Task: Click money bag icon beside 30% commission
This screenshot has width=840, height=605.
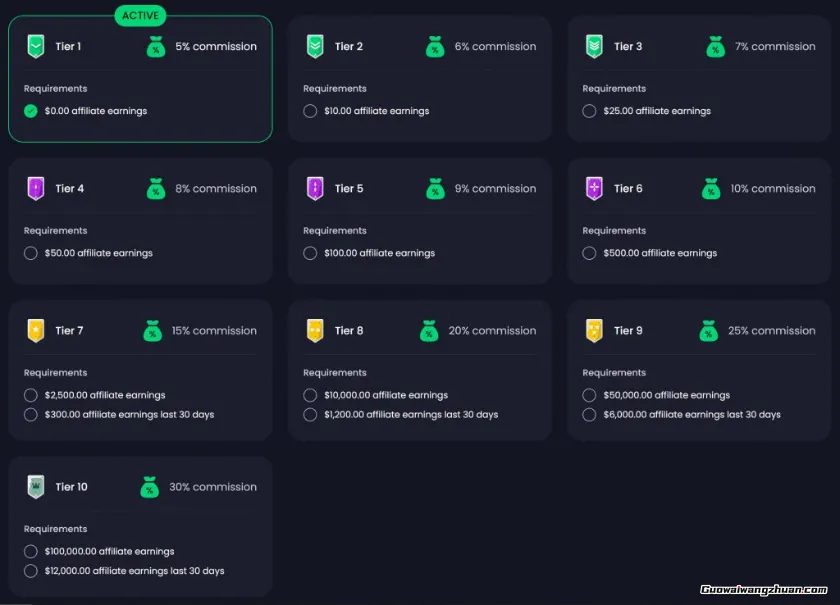Action: 150,487
